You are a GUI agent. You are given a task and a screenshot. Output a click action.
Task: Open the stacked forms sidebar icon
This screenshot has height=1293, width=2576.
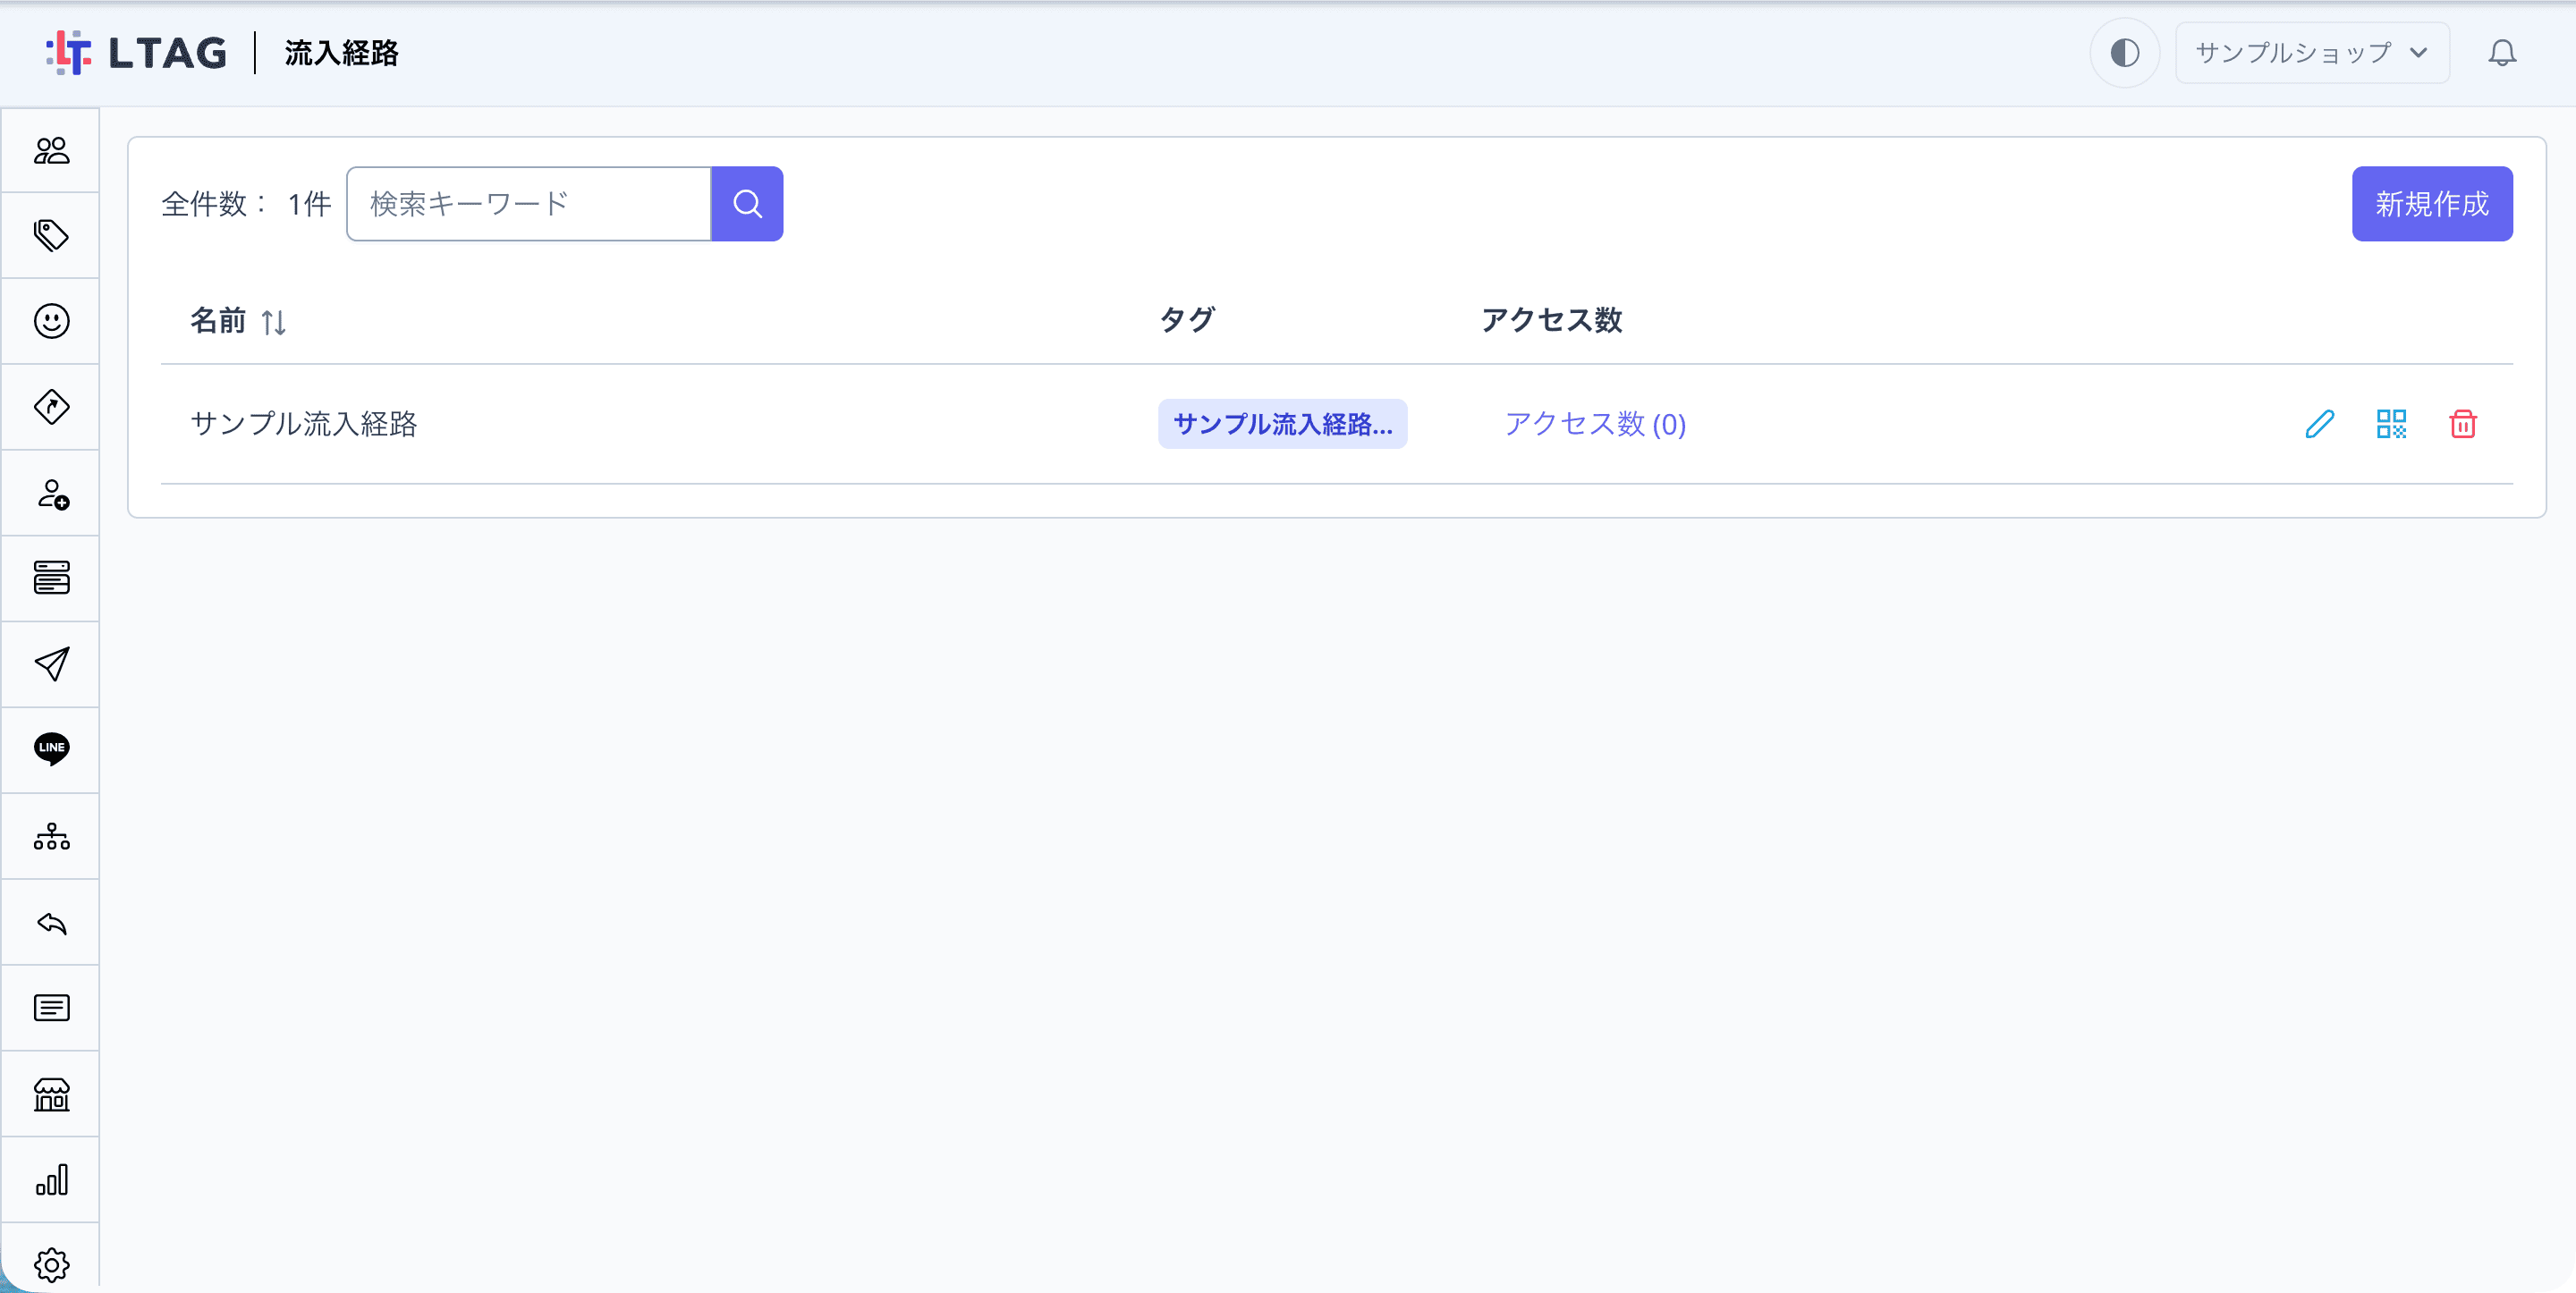[51, 578]
